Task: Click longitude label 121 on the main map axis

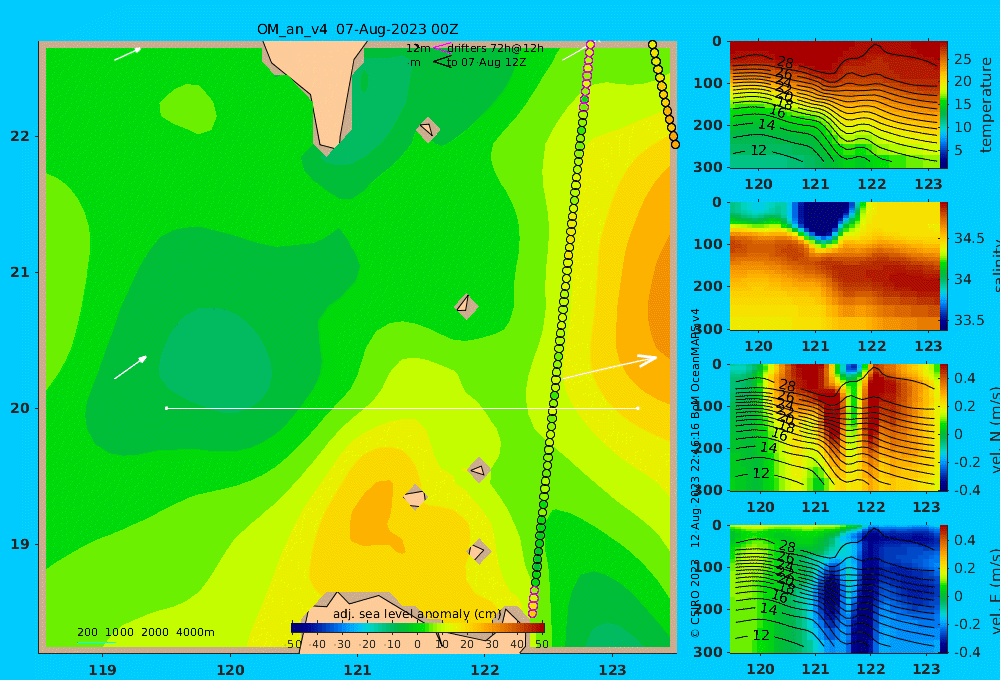Action: (x=357, y=670)
